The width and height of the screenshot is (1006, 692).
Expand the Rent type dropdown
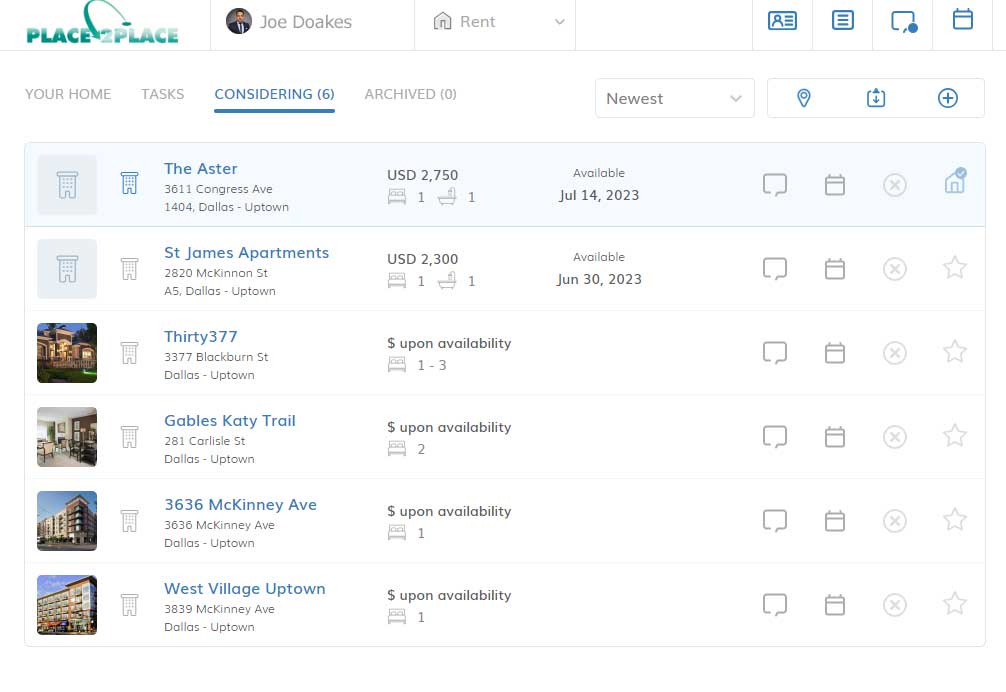[495, 22]
